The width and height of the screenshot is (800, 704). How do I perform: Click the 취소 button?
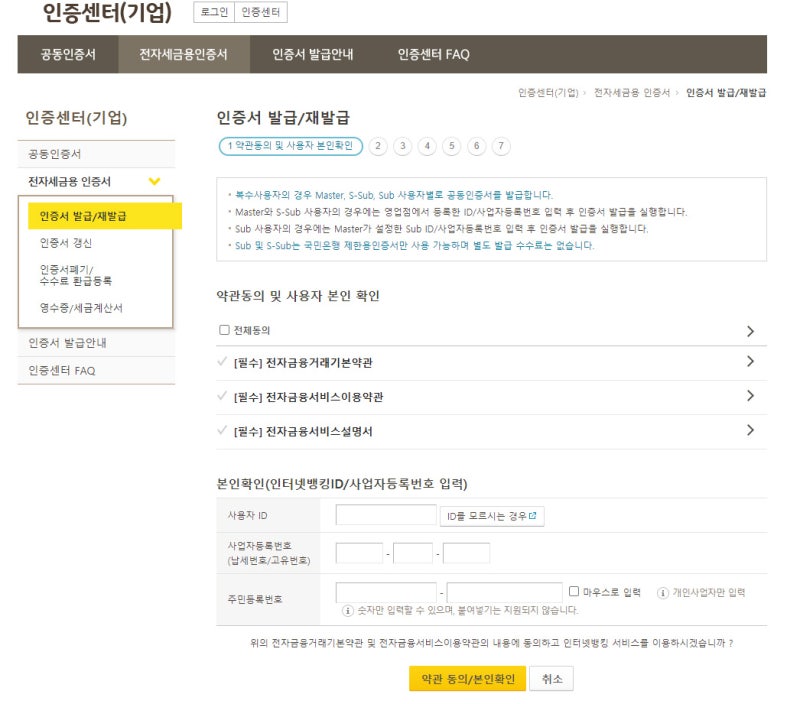552,679
